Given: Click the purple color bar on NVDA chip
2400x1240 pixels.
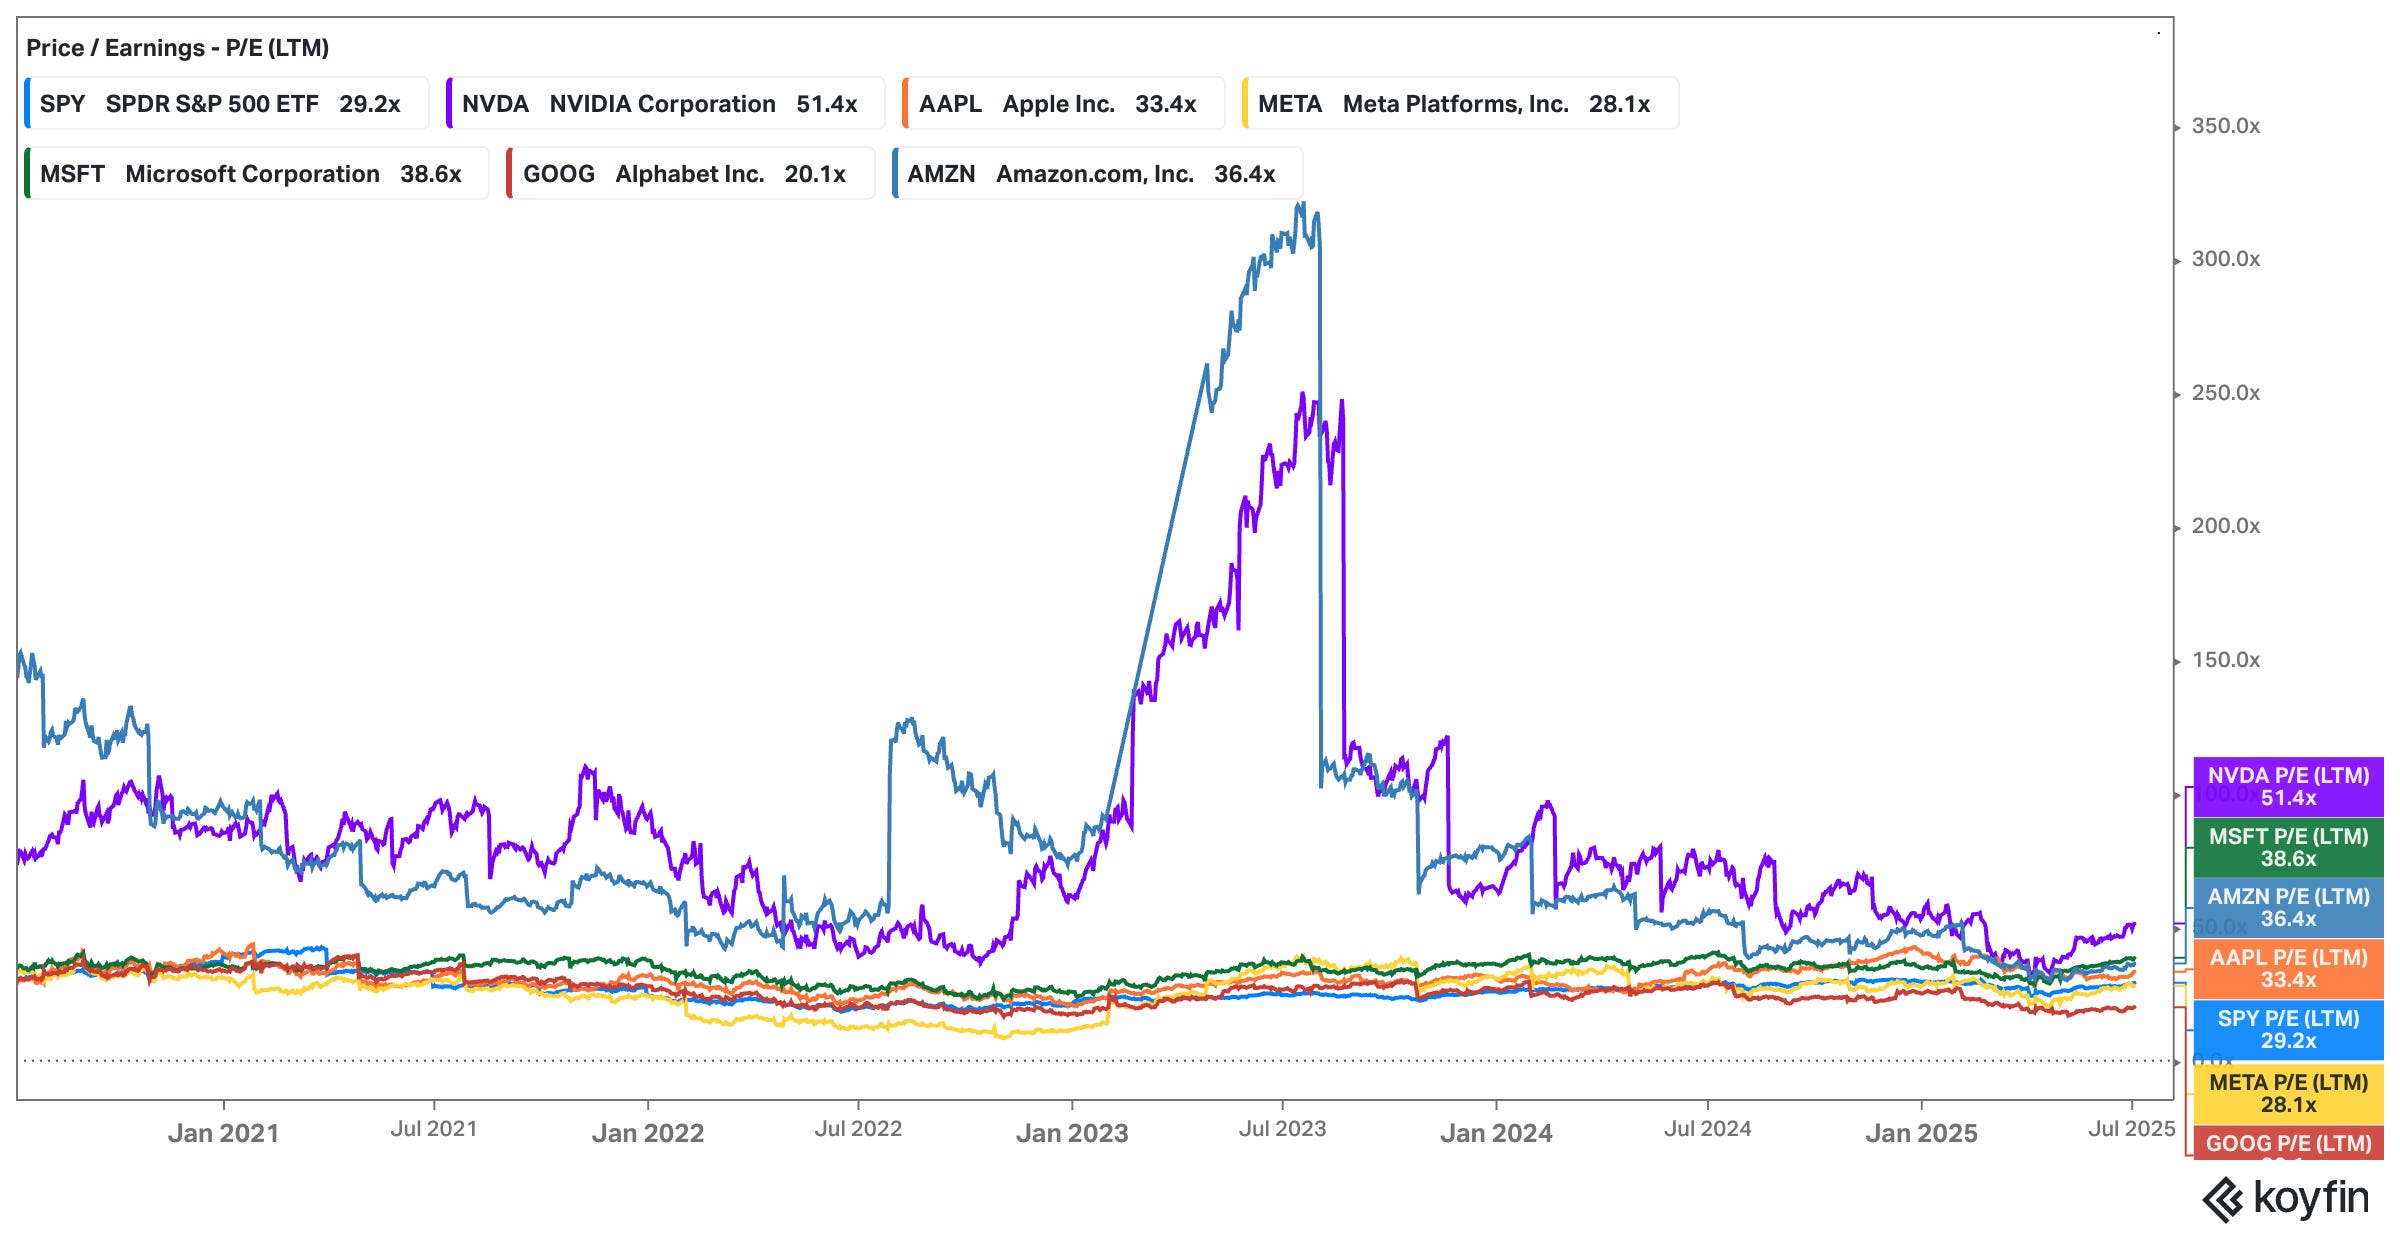Looking at the screenshot, I should tap(449, 104).
